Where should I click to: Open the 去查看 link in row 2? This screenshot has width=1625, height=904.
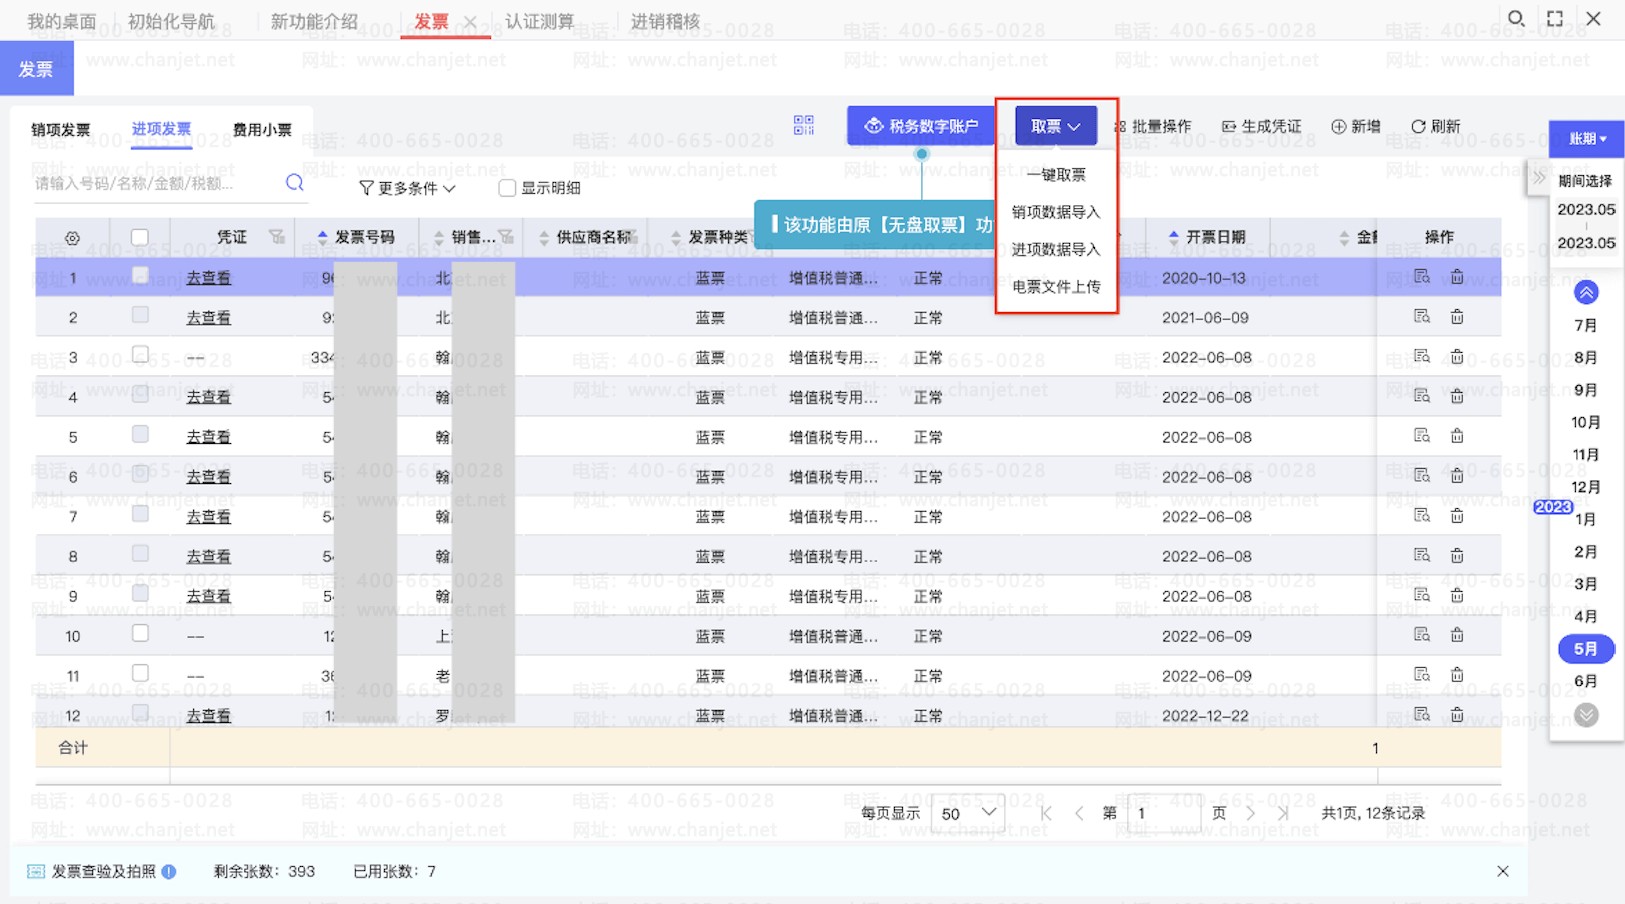click(208, 318)
